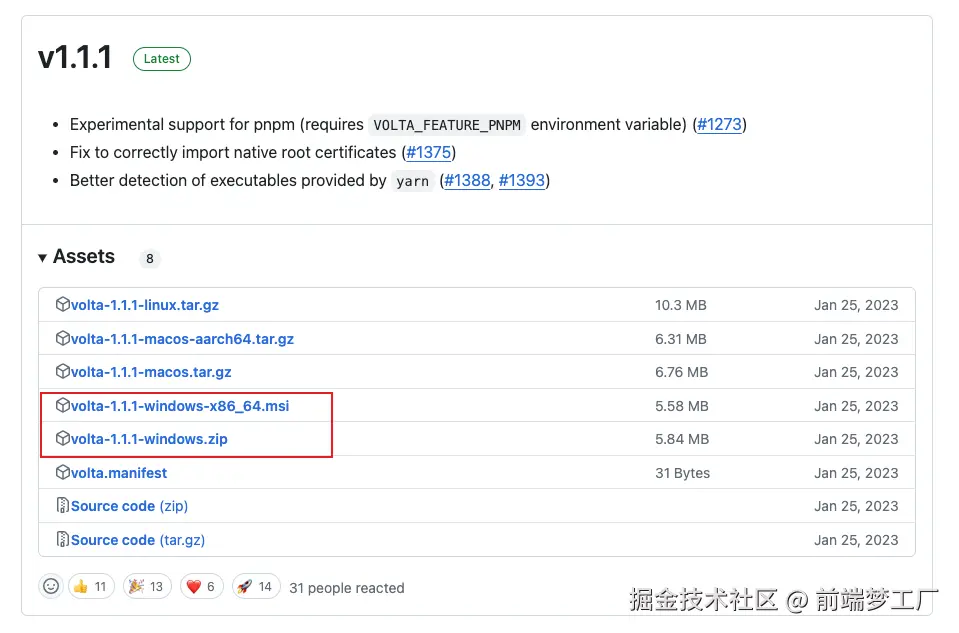Click the date in Source code (zip) row
The image size is (959, 633).
coord(856,506)
